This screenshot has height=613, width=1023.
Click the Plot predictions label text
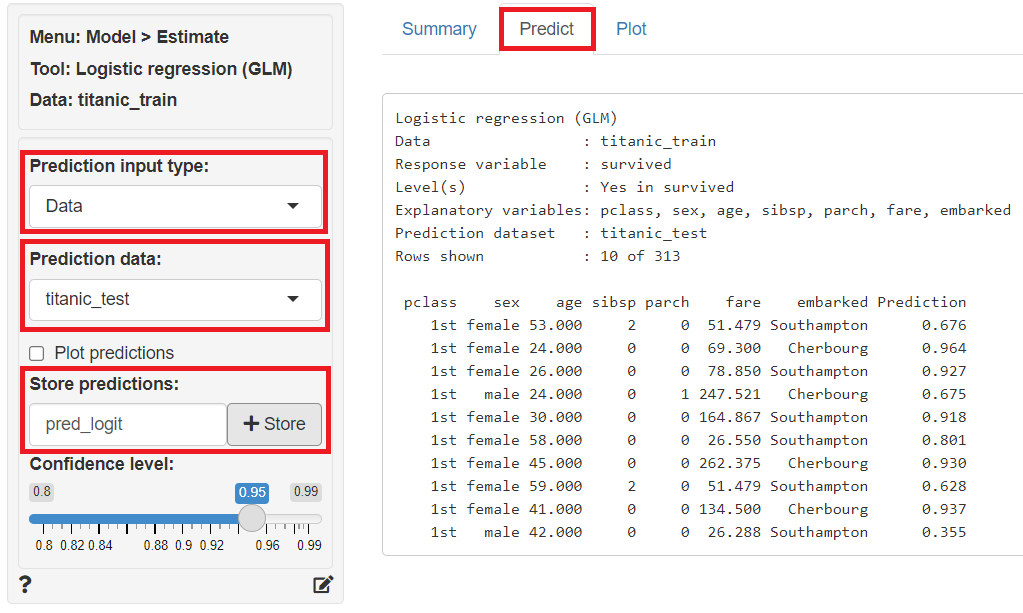pos(114,353)
